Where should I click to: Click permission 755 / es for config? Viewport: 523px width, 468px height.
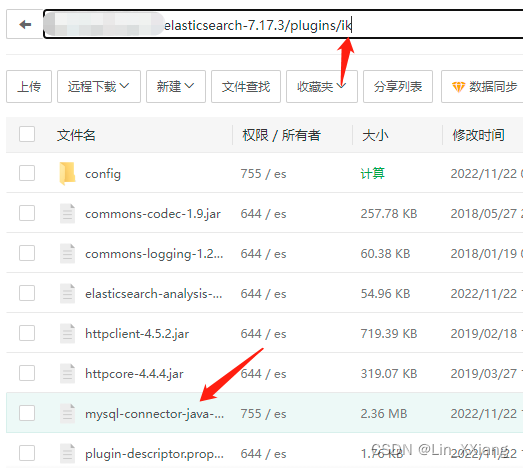click(x=264, y=174)
